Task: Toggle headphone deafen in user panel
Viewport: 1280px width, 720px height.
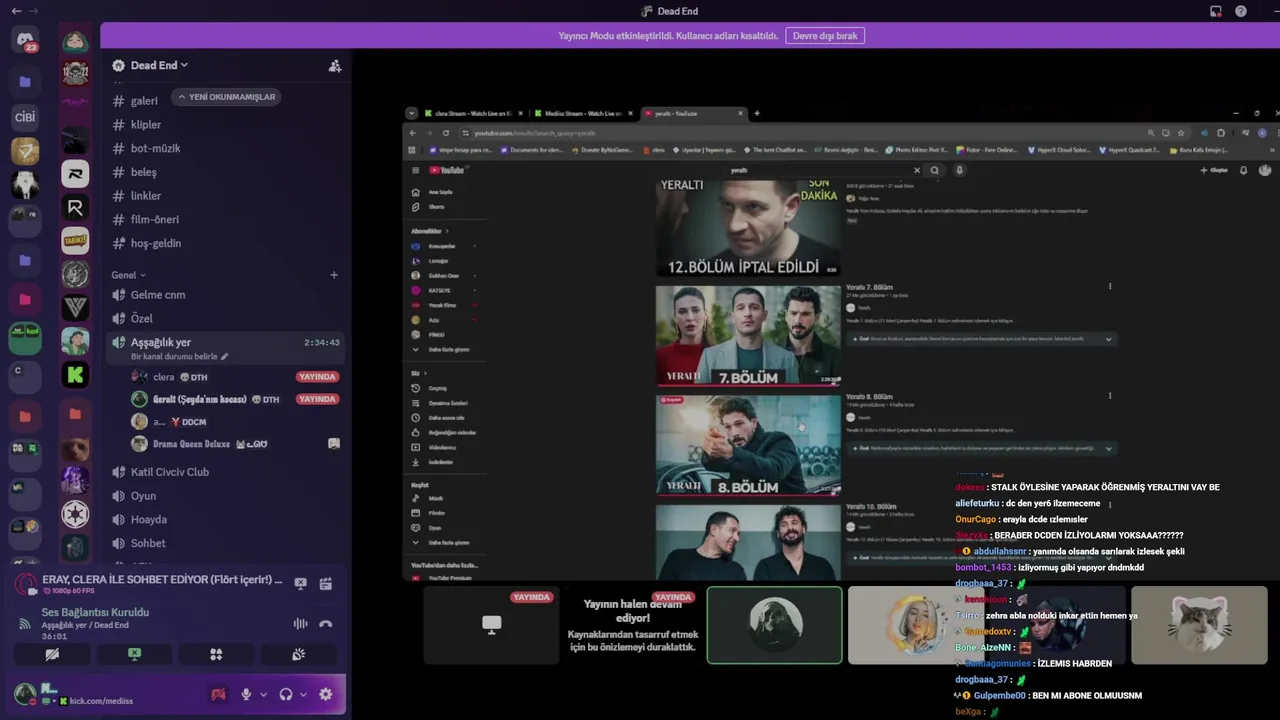Action: click(x=286, y=694)
